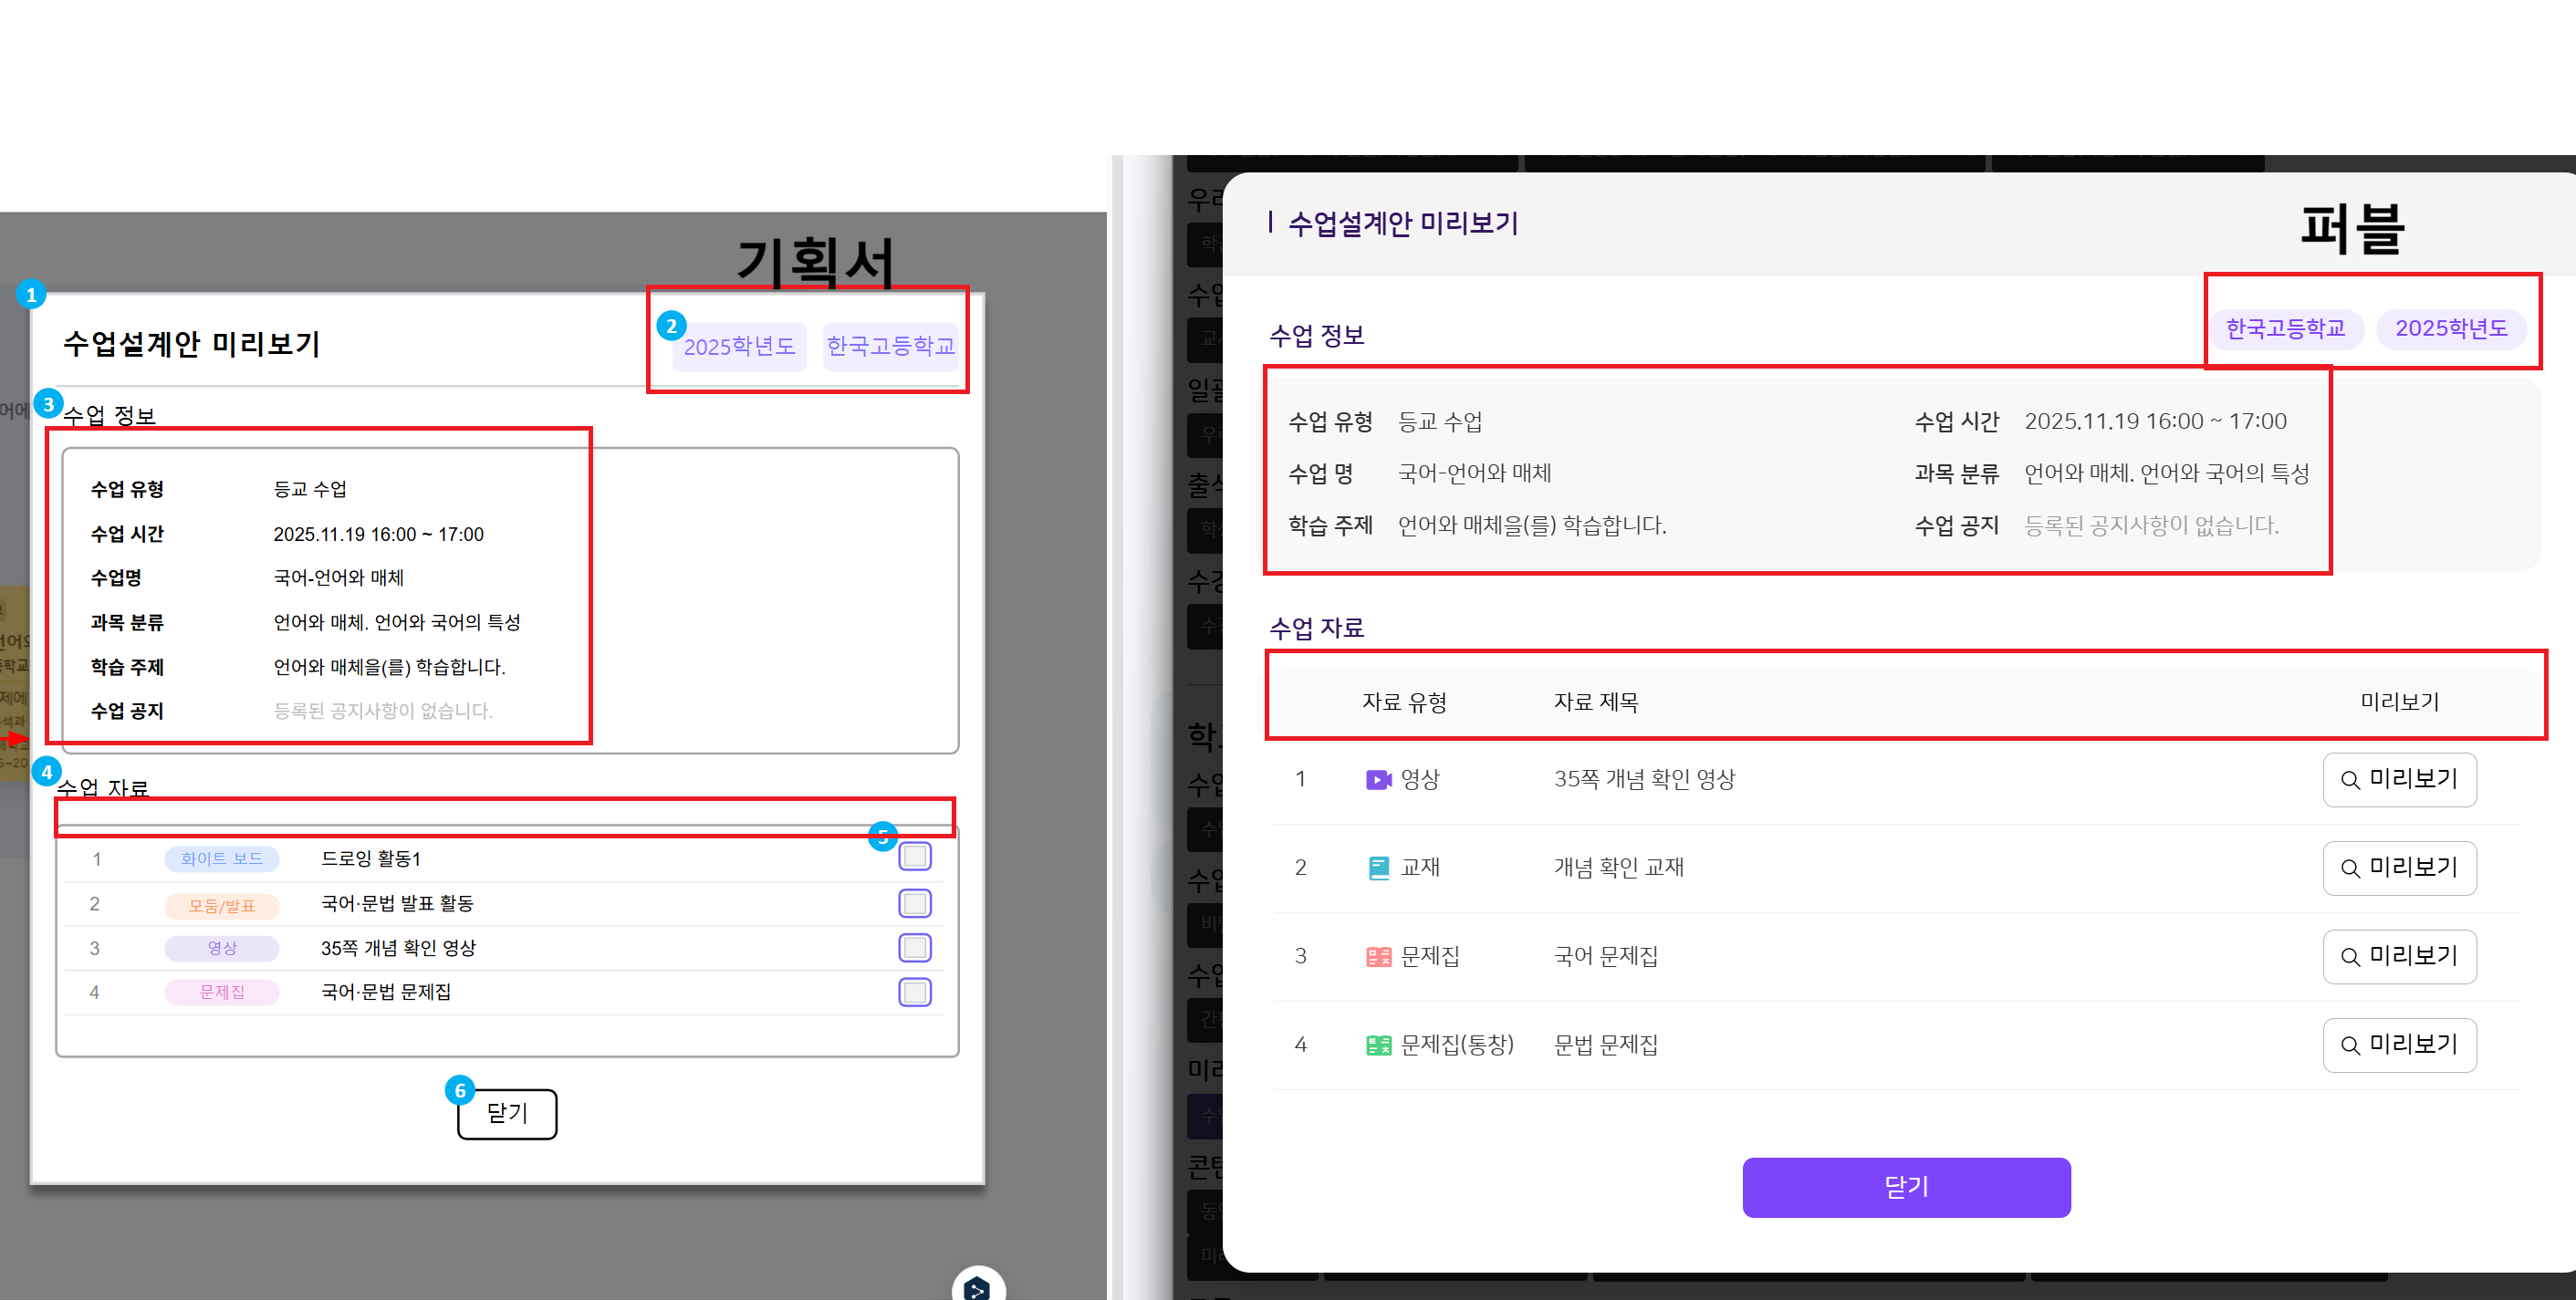
Task: Click the purple video icon next to 영상
Action: (x=1378, y=780)
